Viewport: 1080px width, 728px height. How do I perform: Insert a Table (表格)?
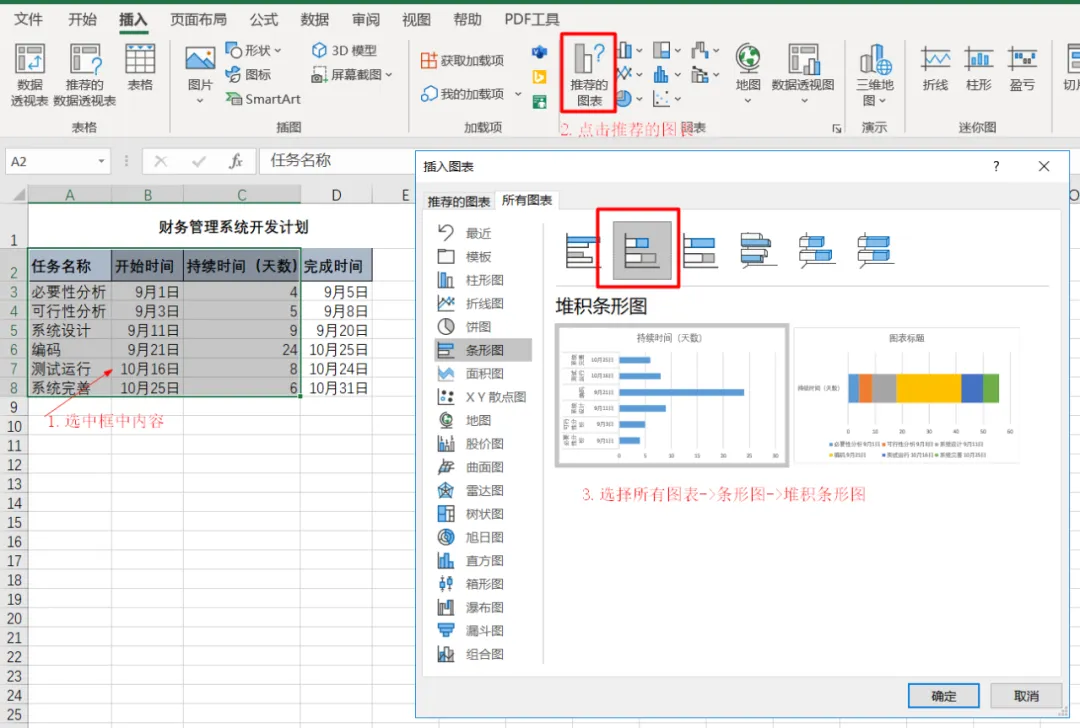tap(140, 67)
